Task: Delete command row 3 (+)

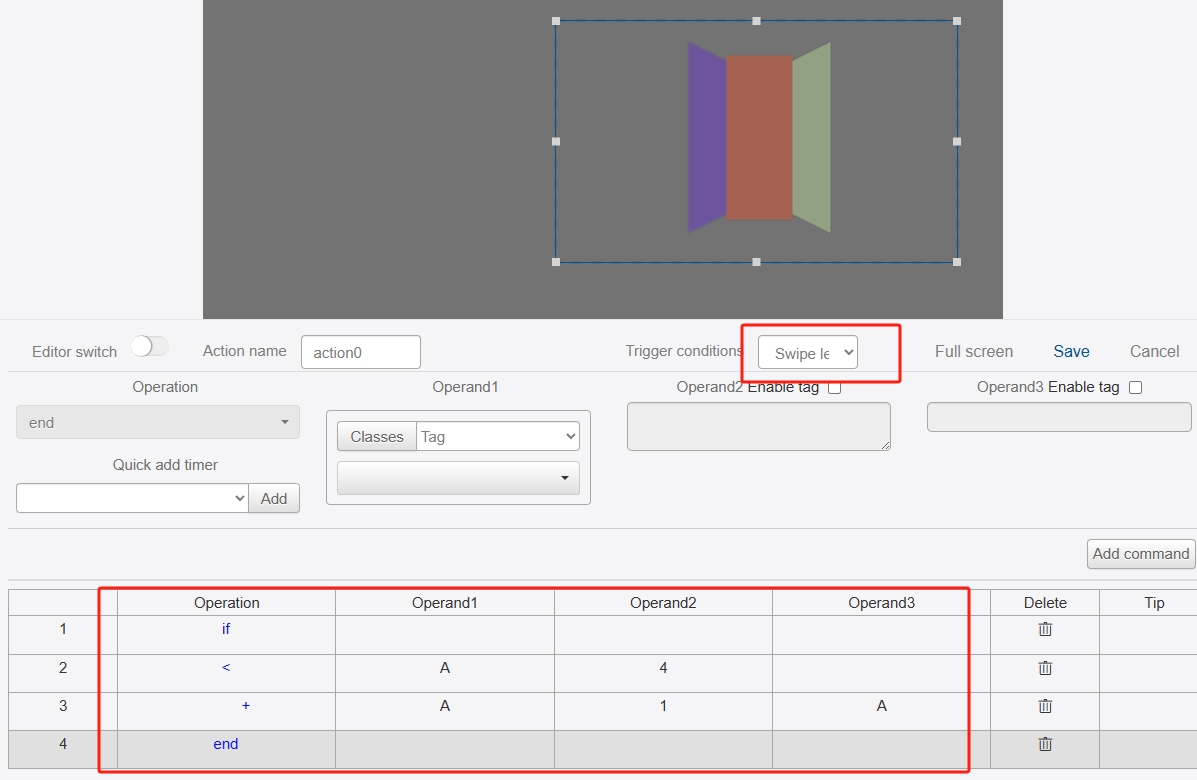Action: [x=1045, y=706]
